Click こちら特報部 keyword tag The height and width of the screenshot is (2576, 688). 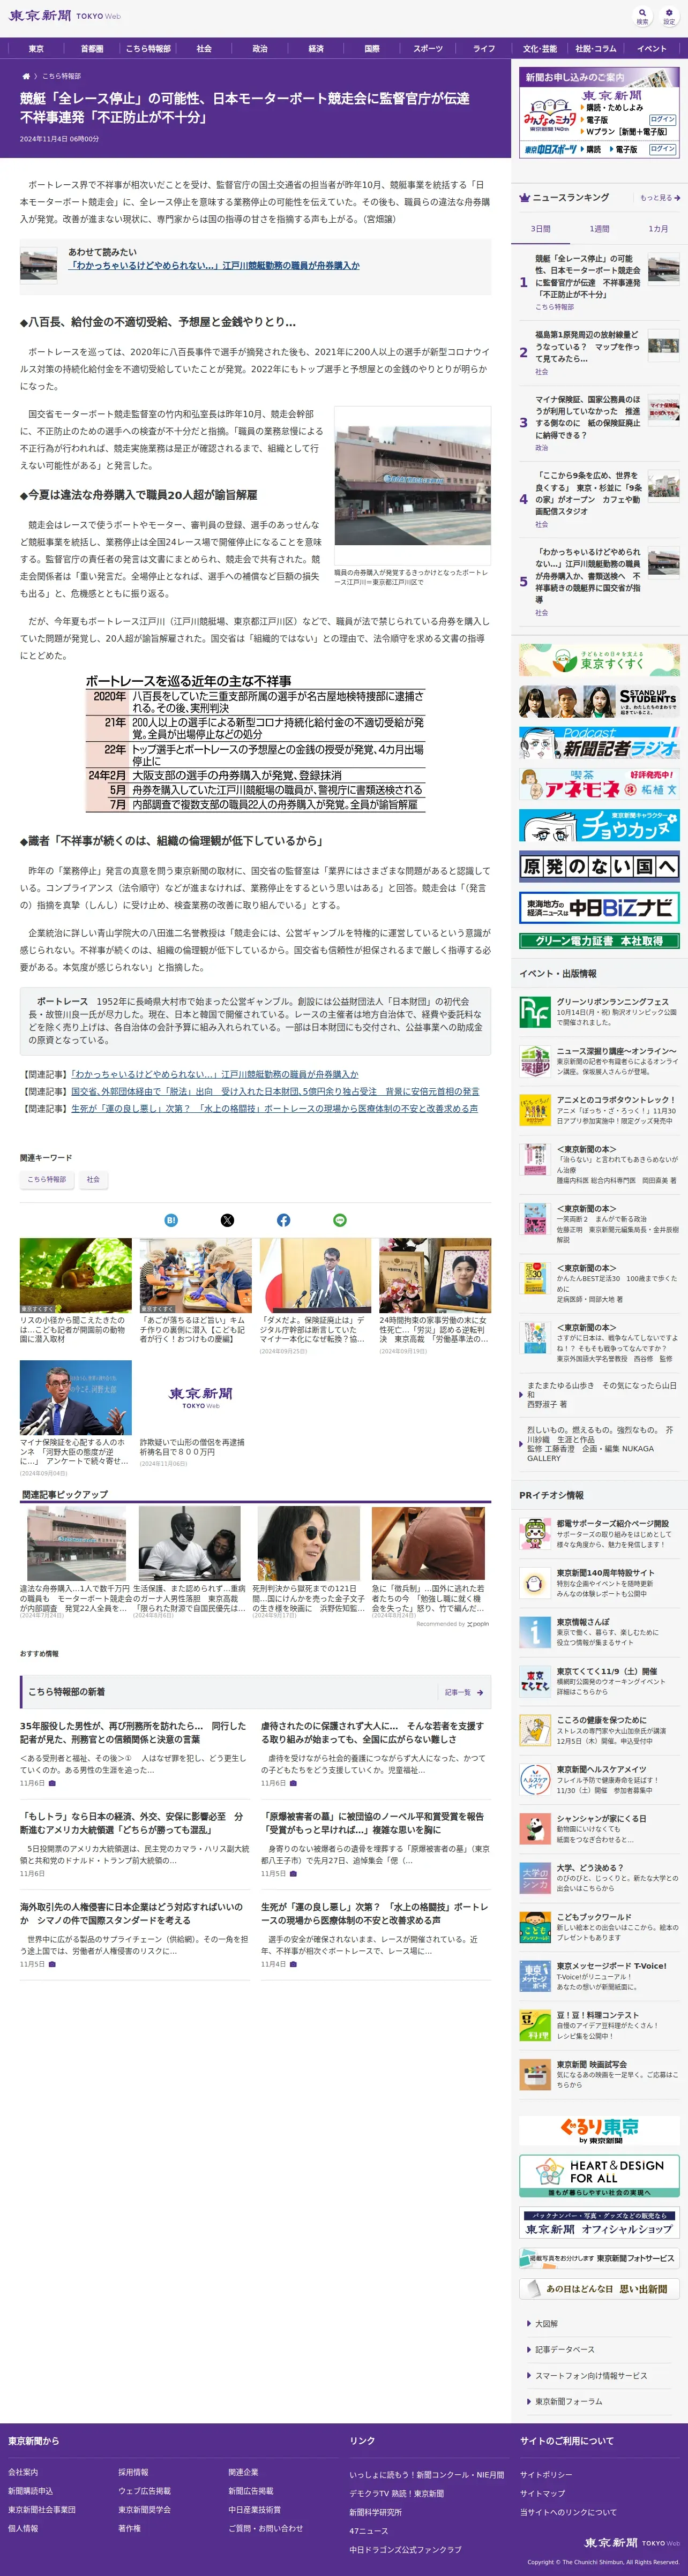[47, 1180]
